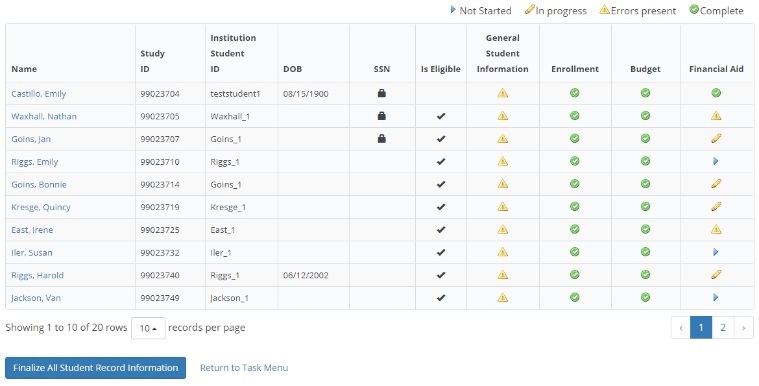
Task: Click SSN lock icon for Goins, Jan
Action: coord(381,139)
